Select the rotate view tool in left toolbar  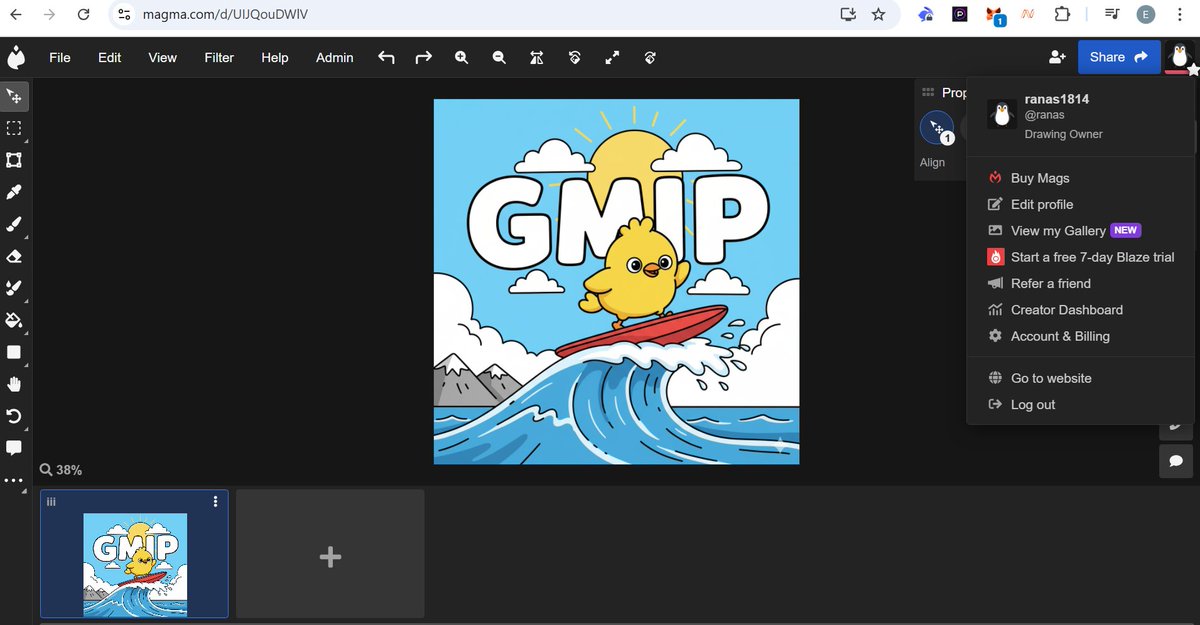(x=14, y=416)
